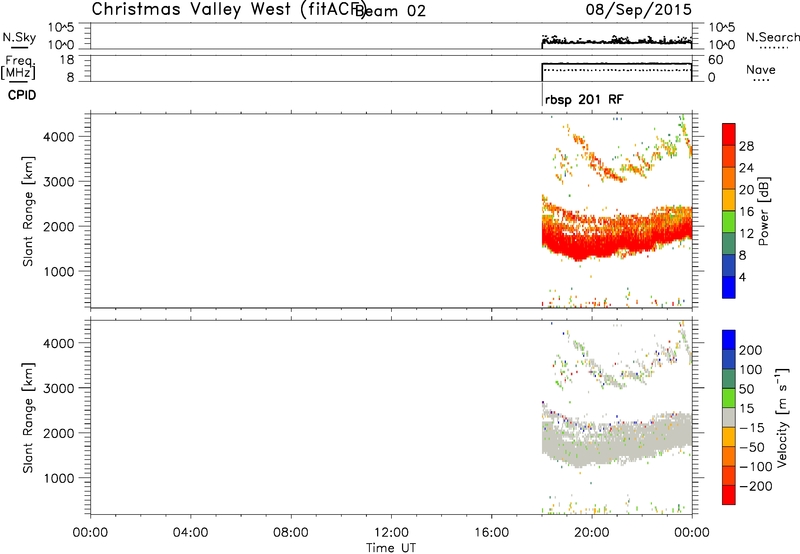Pick the gray segment of velocity color bar
Viewport: 800px width, 554px height.
(x=729, y=418)
